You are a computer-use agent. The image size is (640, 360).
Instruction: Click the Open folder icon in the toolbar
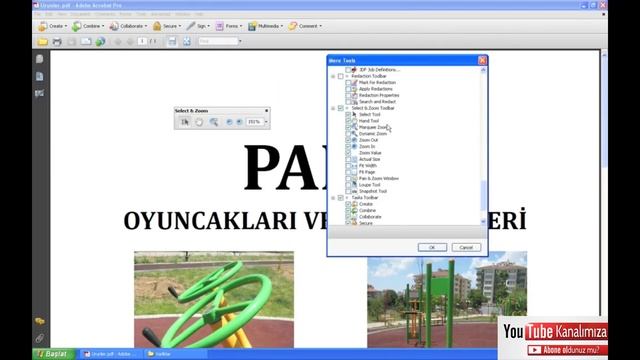pyautogui.click(x=42, y=41)
